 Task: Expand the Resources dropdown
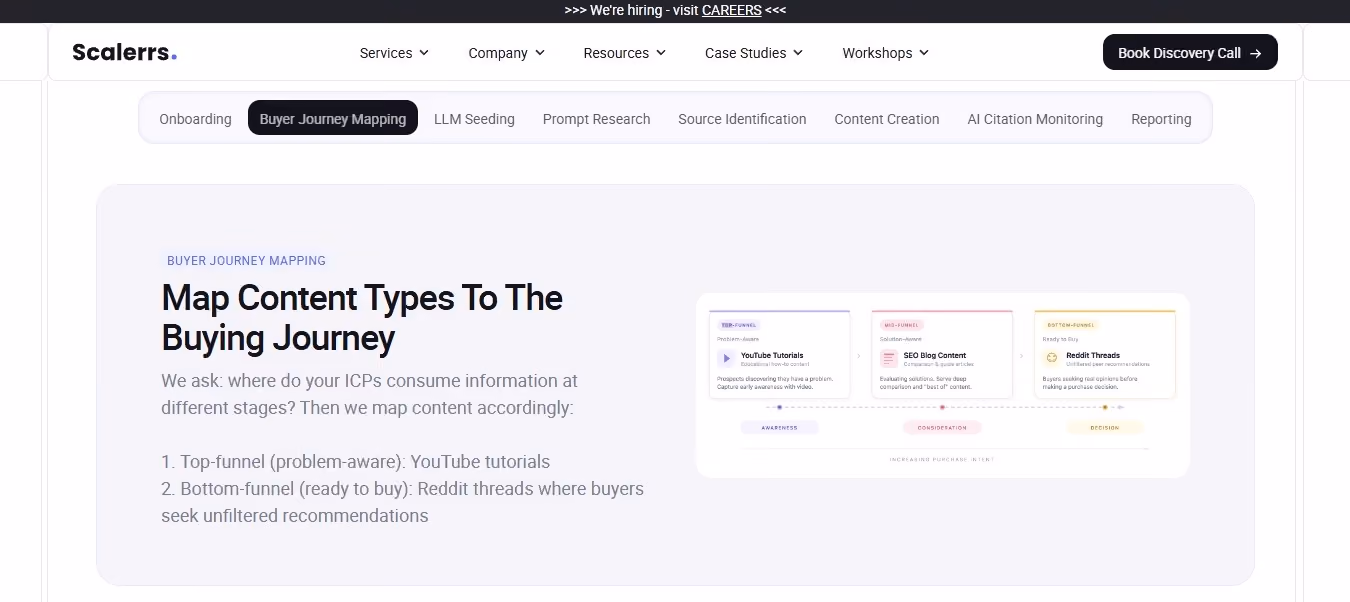(x=625, y=53)
